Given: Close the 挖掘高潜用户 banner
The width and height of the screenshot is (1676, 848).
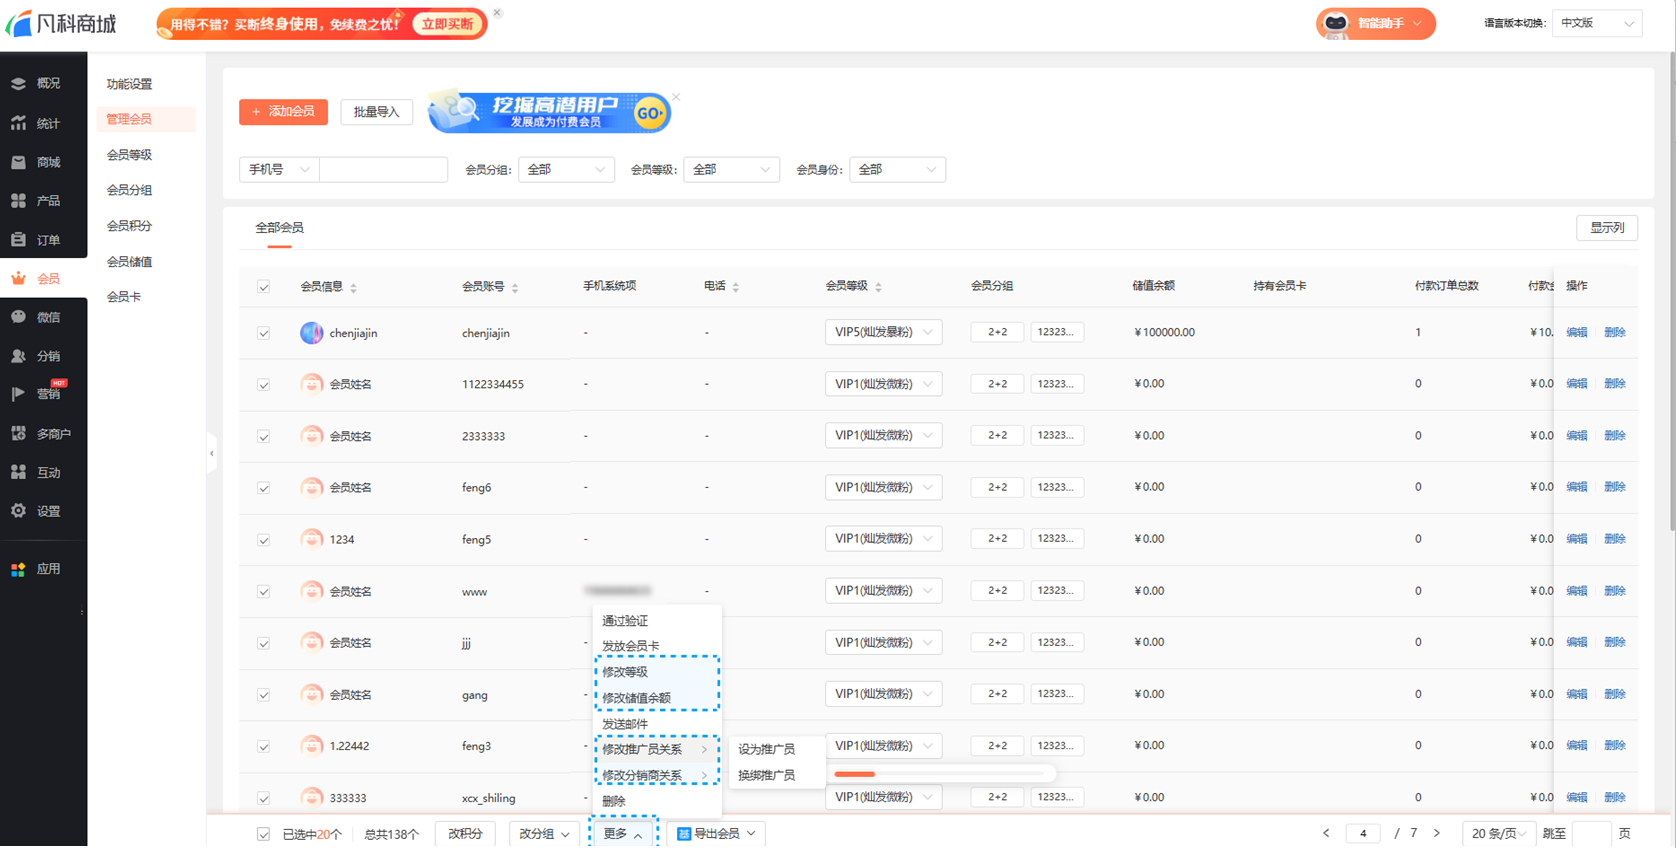Looking at the screenshot, I should click(x=676, y=97).
